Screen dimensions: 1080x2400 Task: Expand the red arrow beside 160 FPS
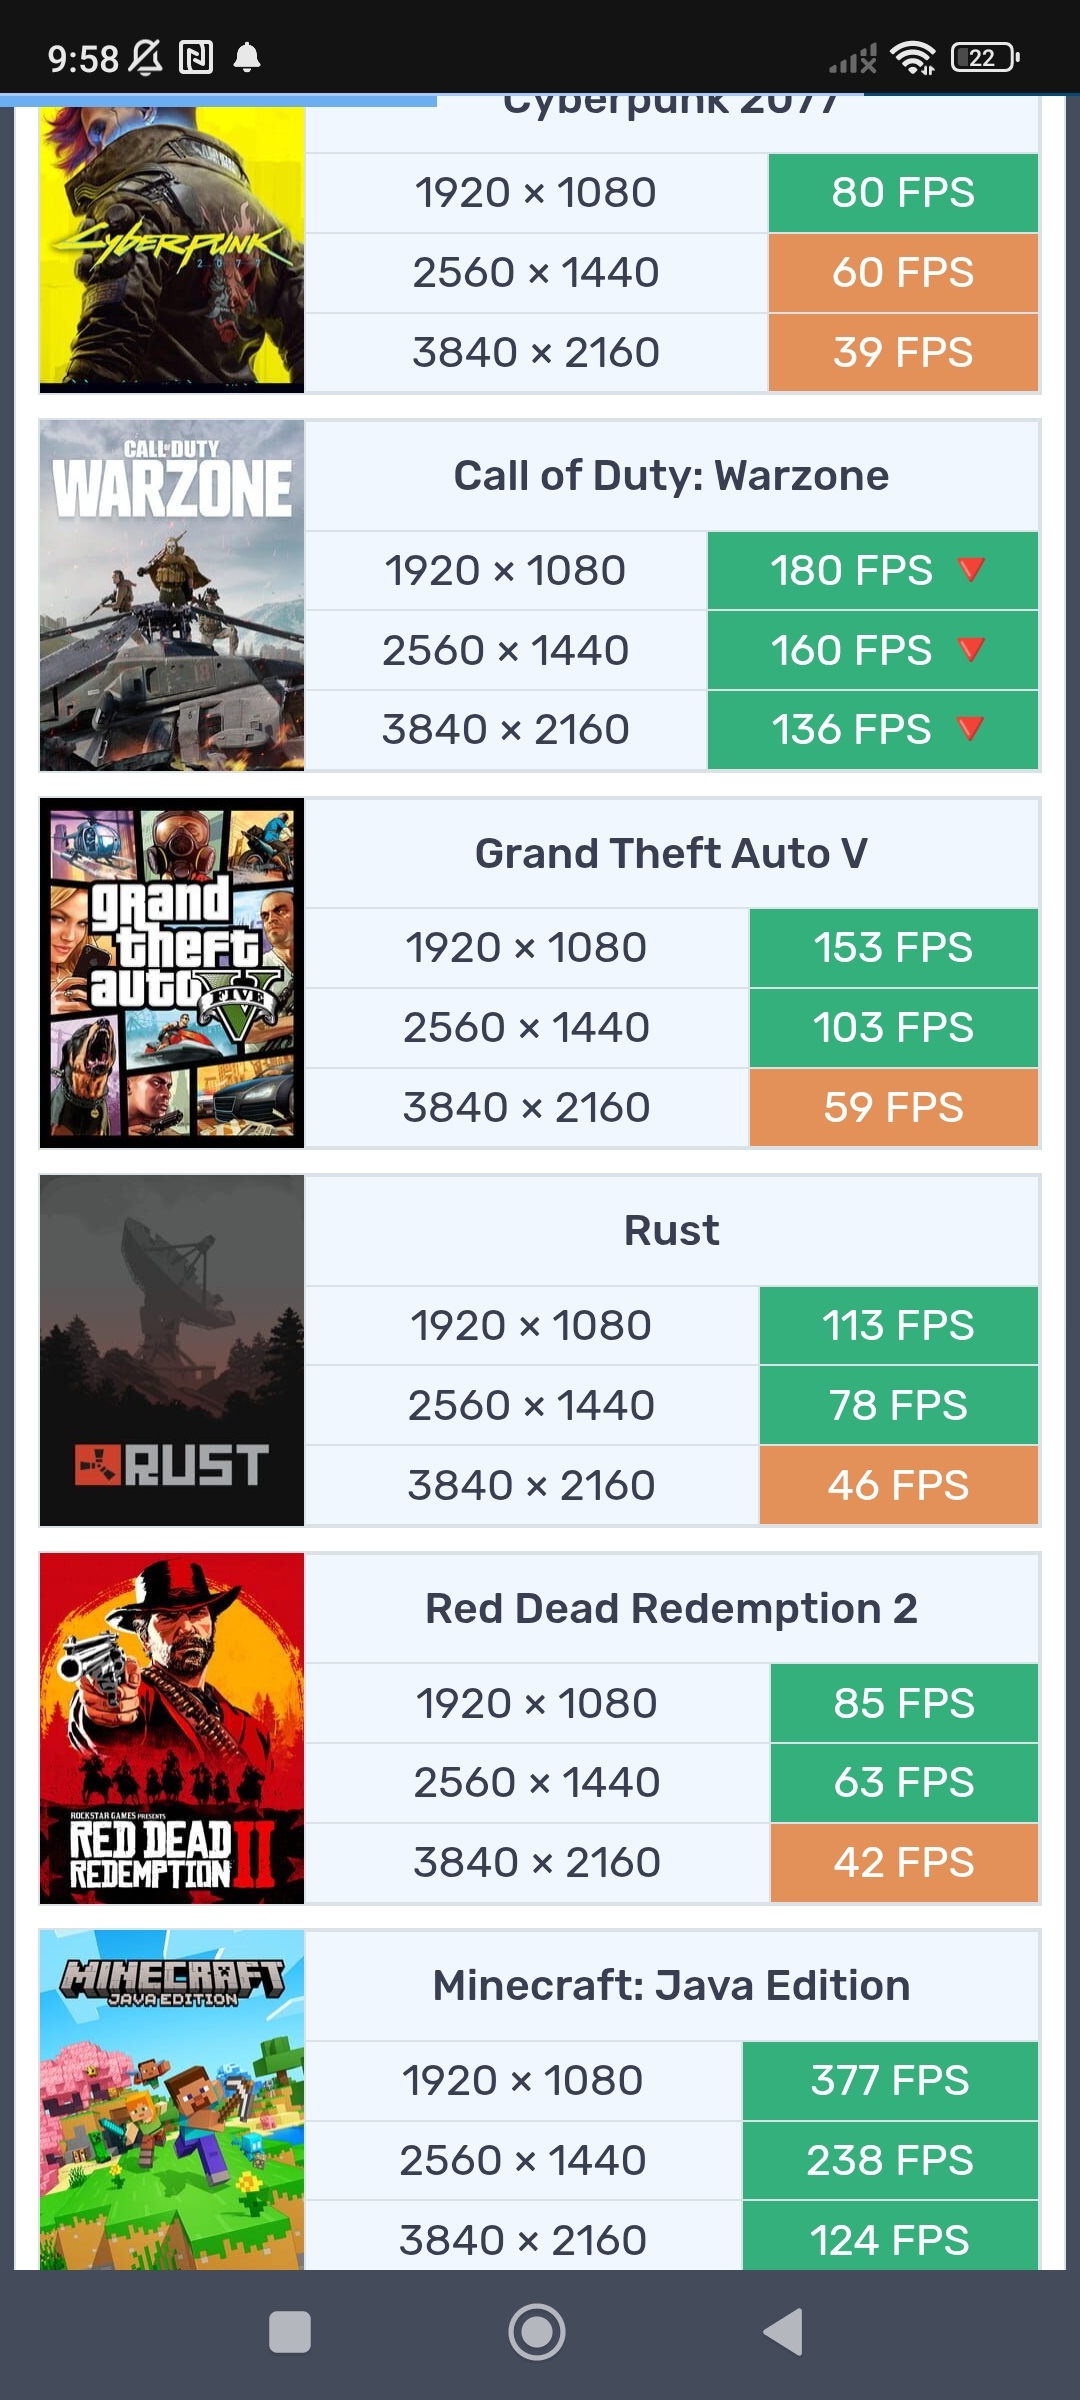[x=971, y=649]
